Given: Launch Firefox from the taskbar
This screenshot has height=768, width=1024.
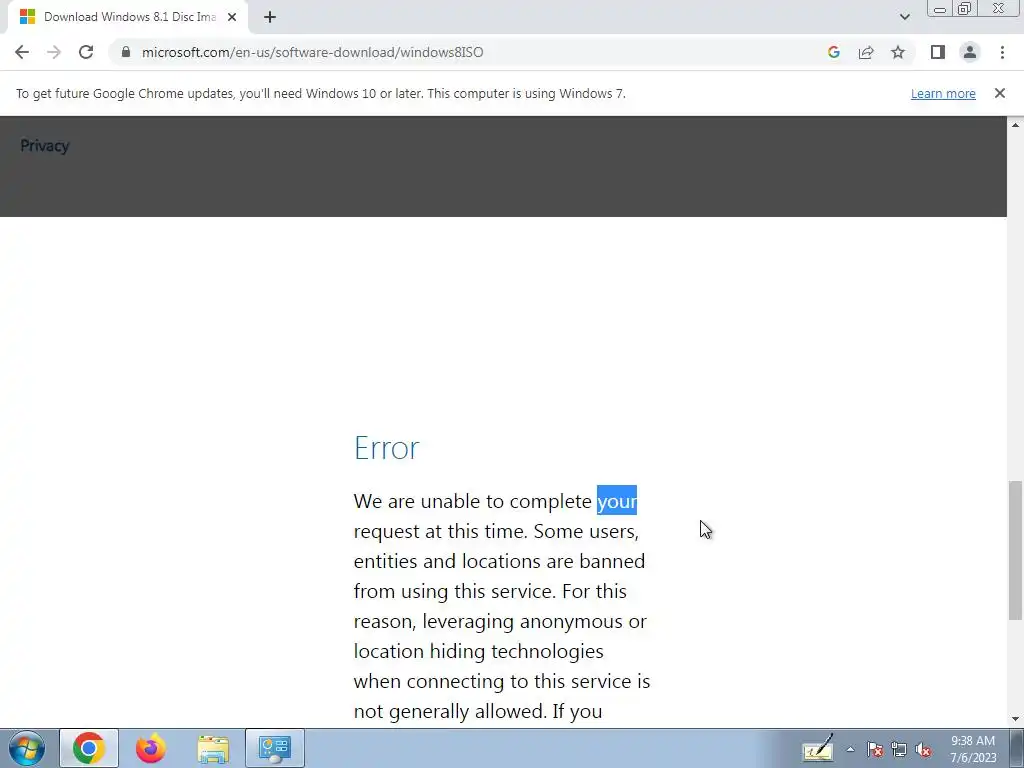Looking at the screenshot, I should (151, 748).
